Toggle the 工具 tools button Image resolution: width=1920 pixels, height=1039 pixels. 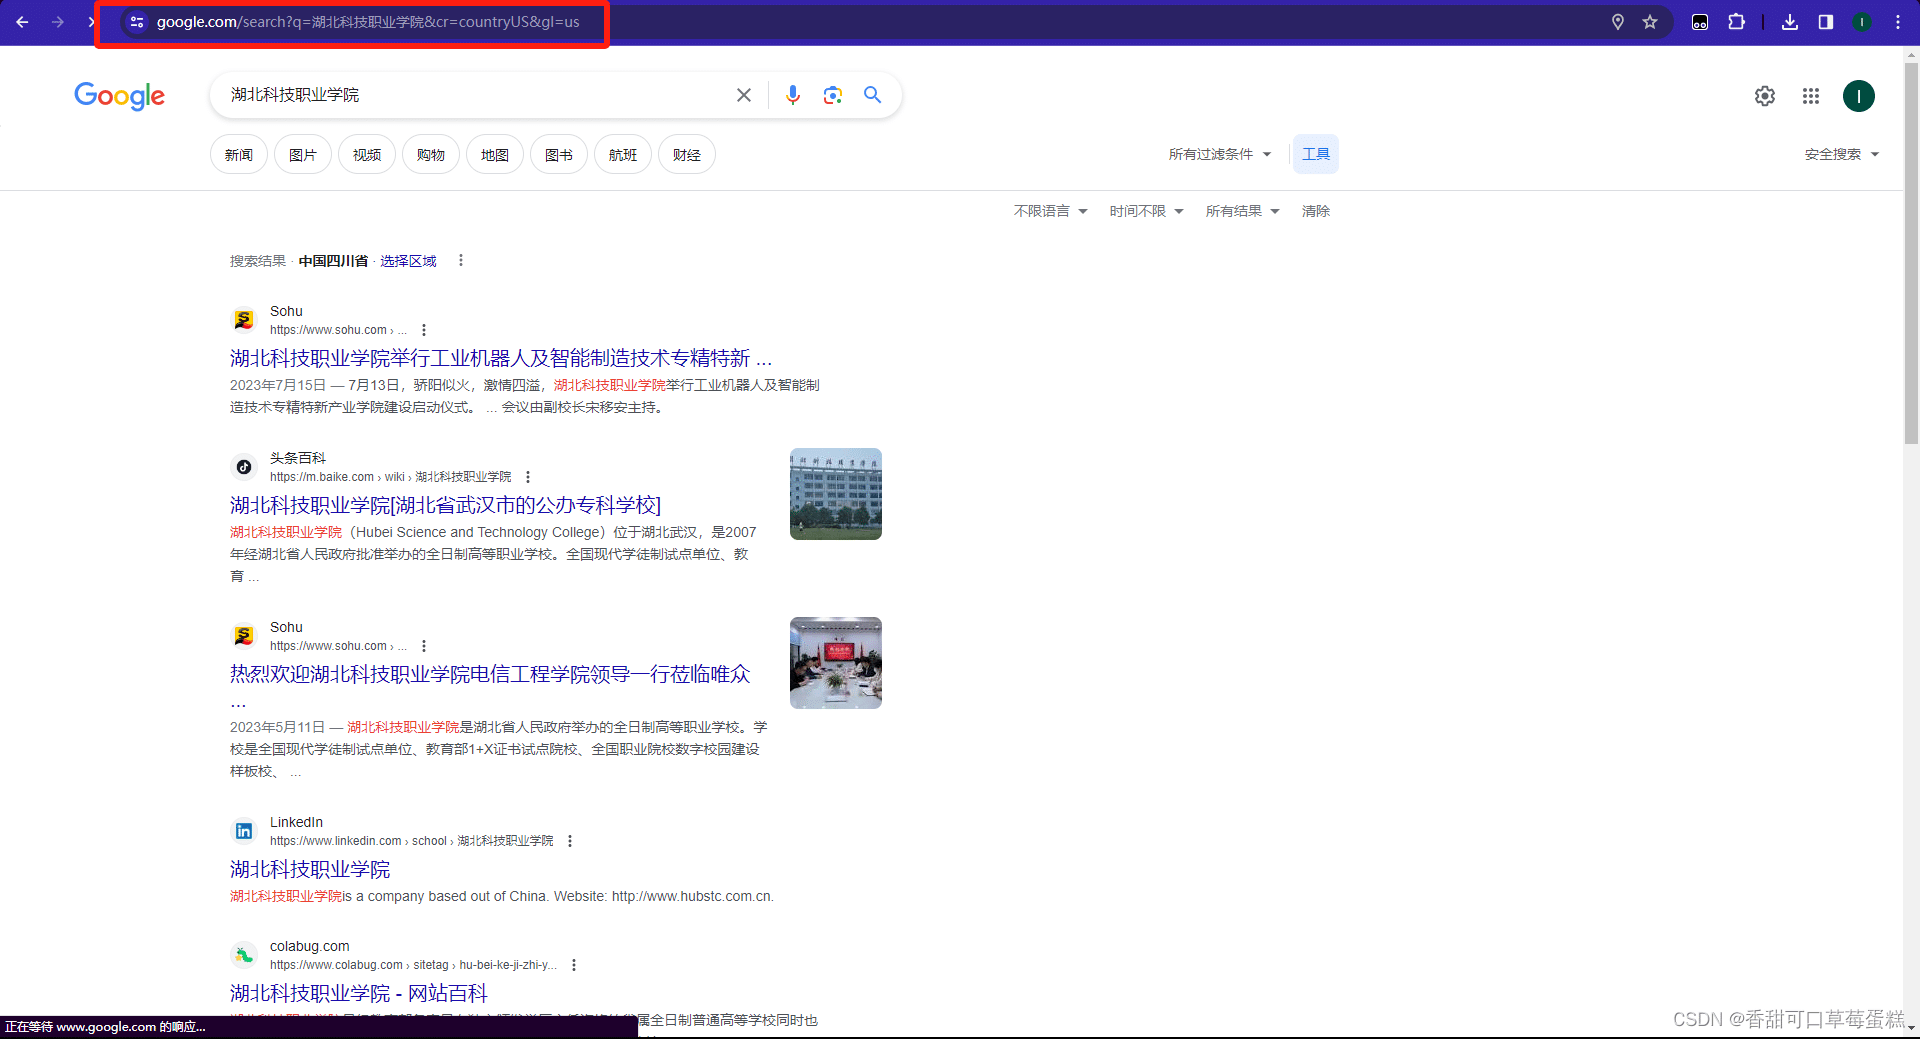coord(1316,154)
